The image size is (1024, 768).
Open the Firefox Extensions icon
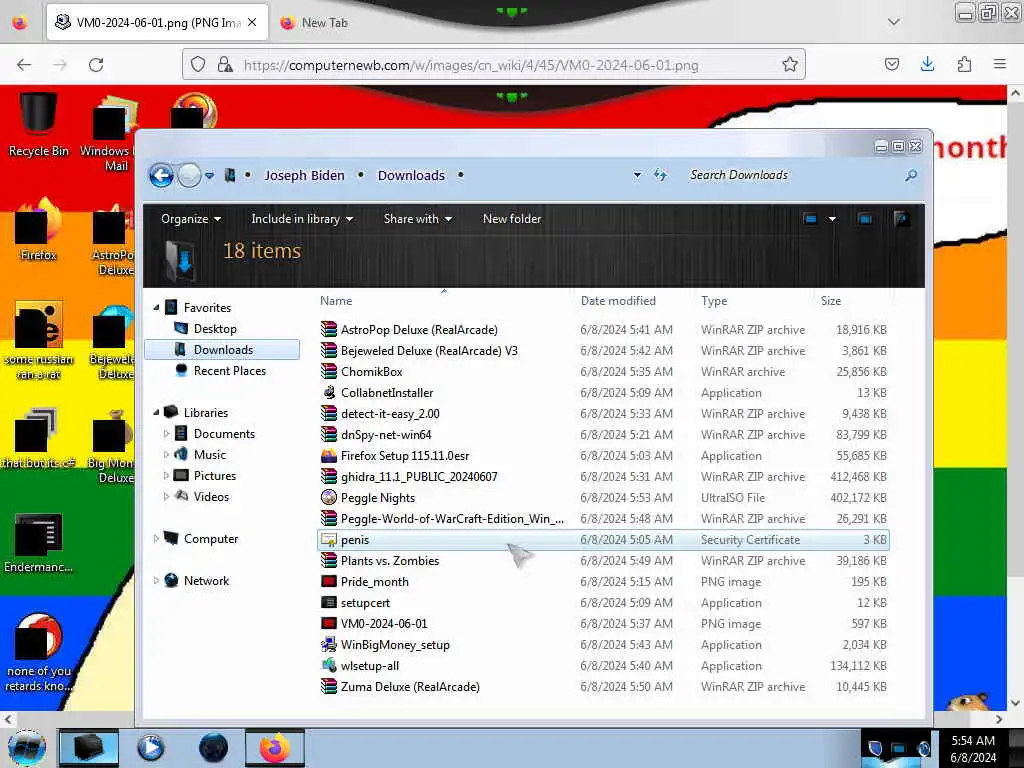coord(964,64)
